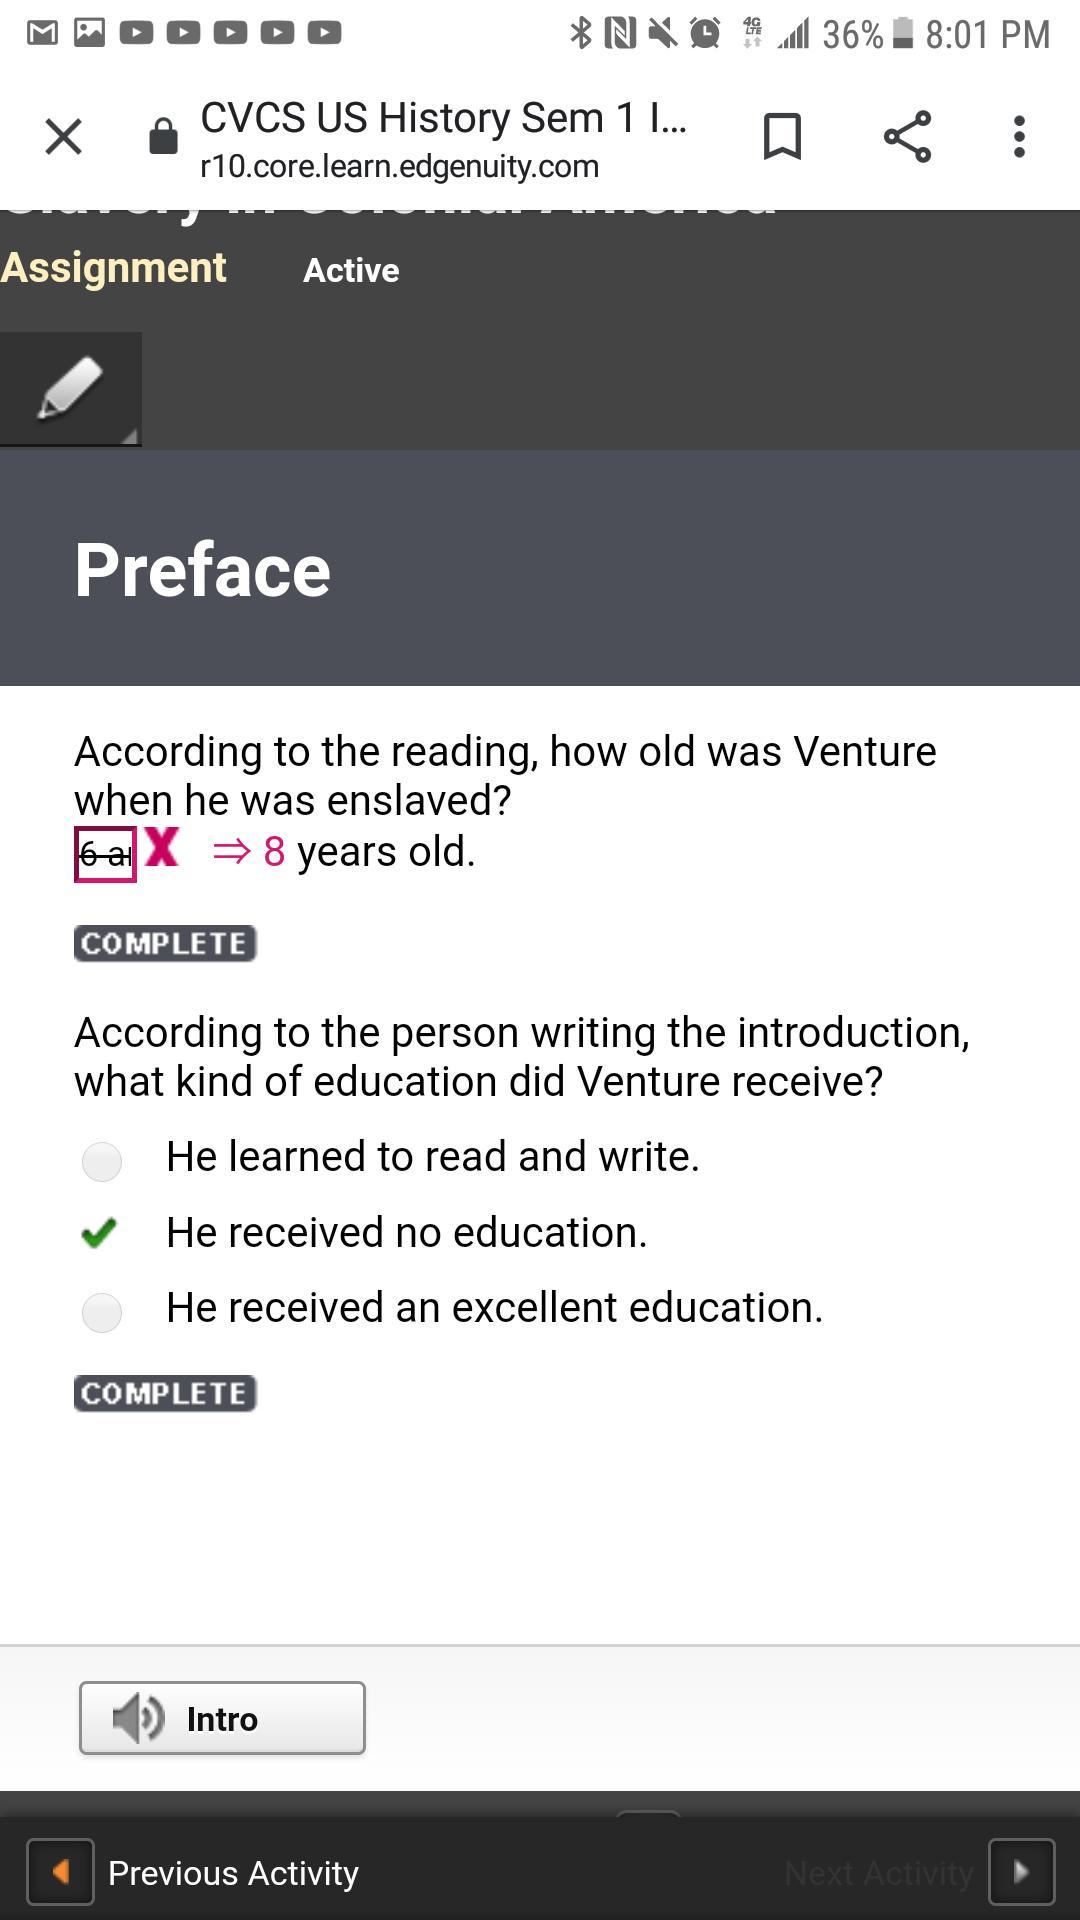Select "He learned to read and write"

tap(102, 1161)
